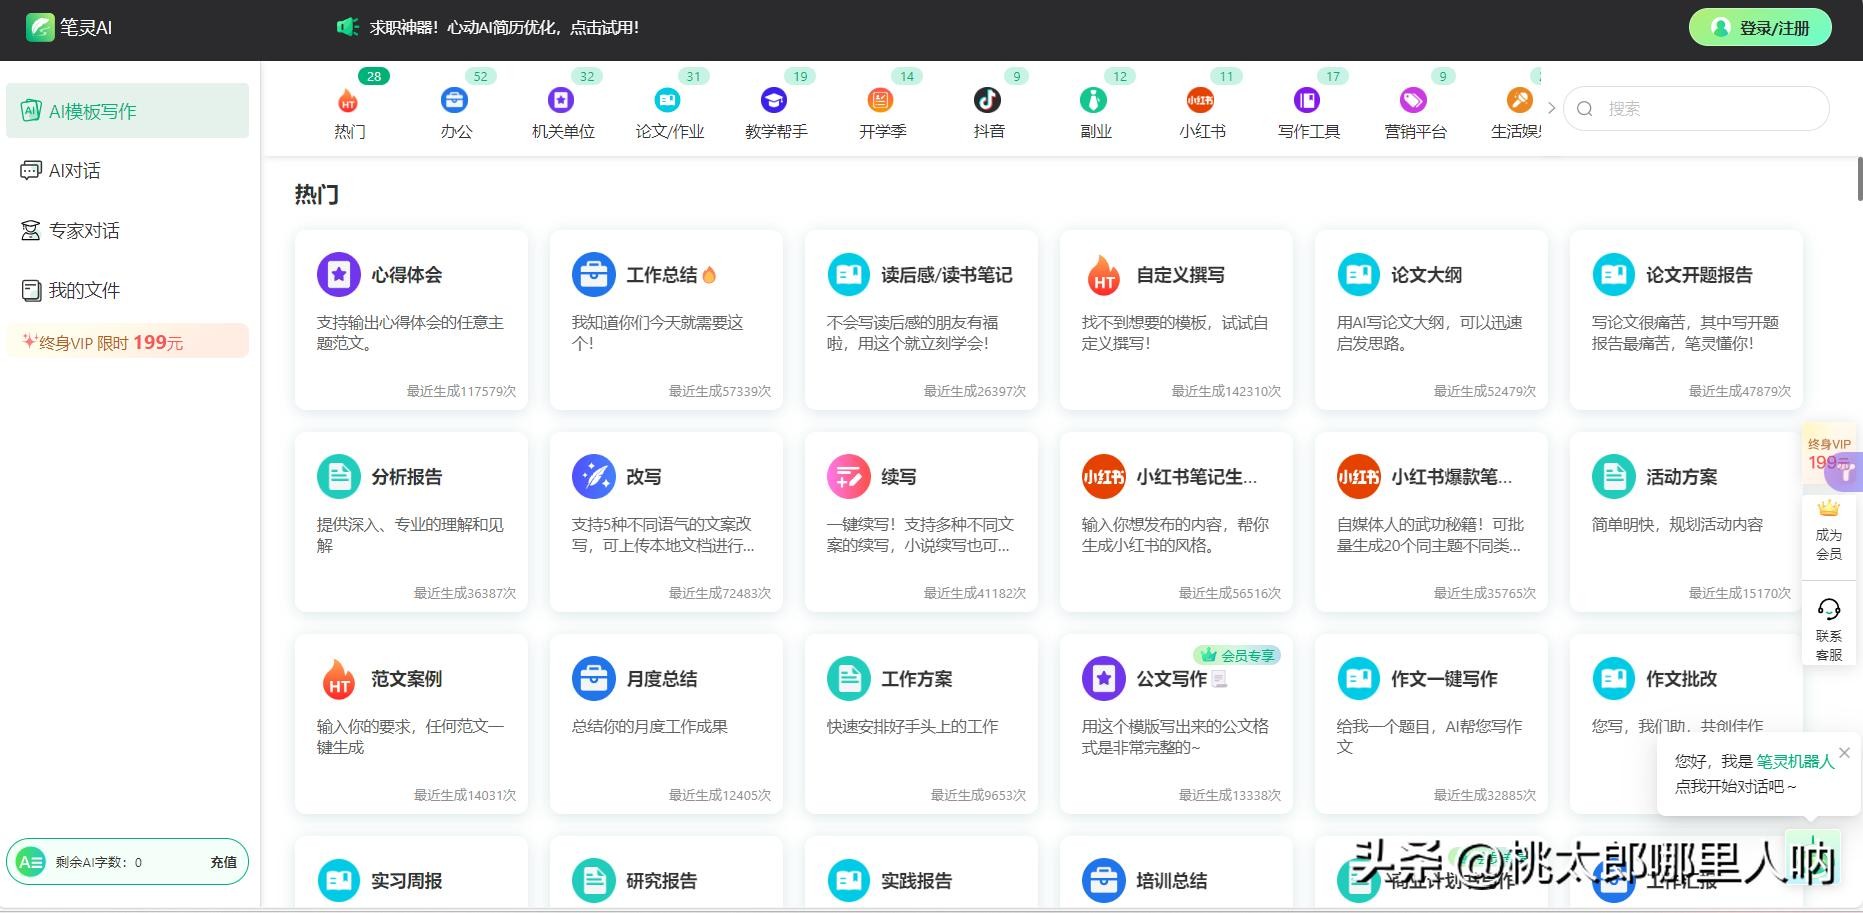Click the 办公 briefcase category icon
Screen dimensions: 1863x913
point(454,100)
